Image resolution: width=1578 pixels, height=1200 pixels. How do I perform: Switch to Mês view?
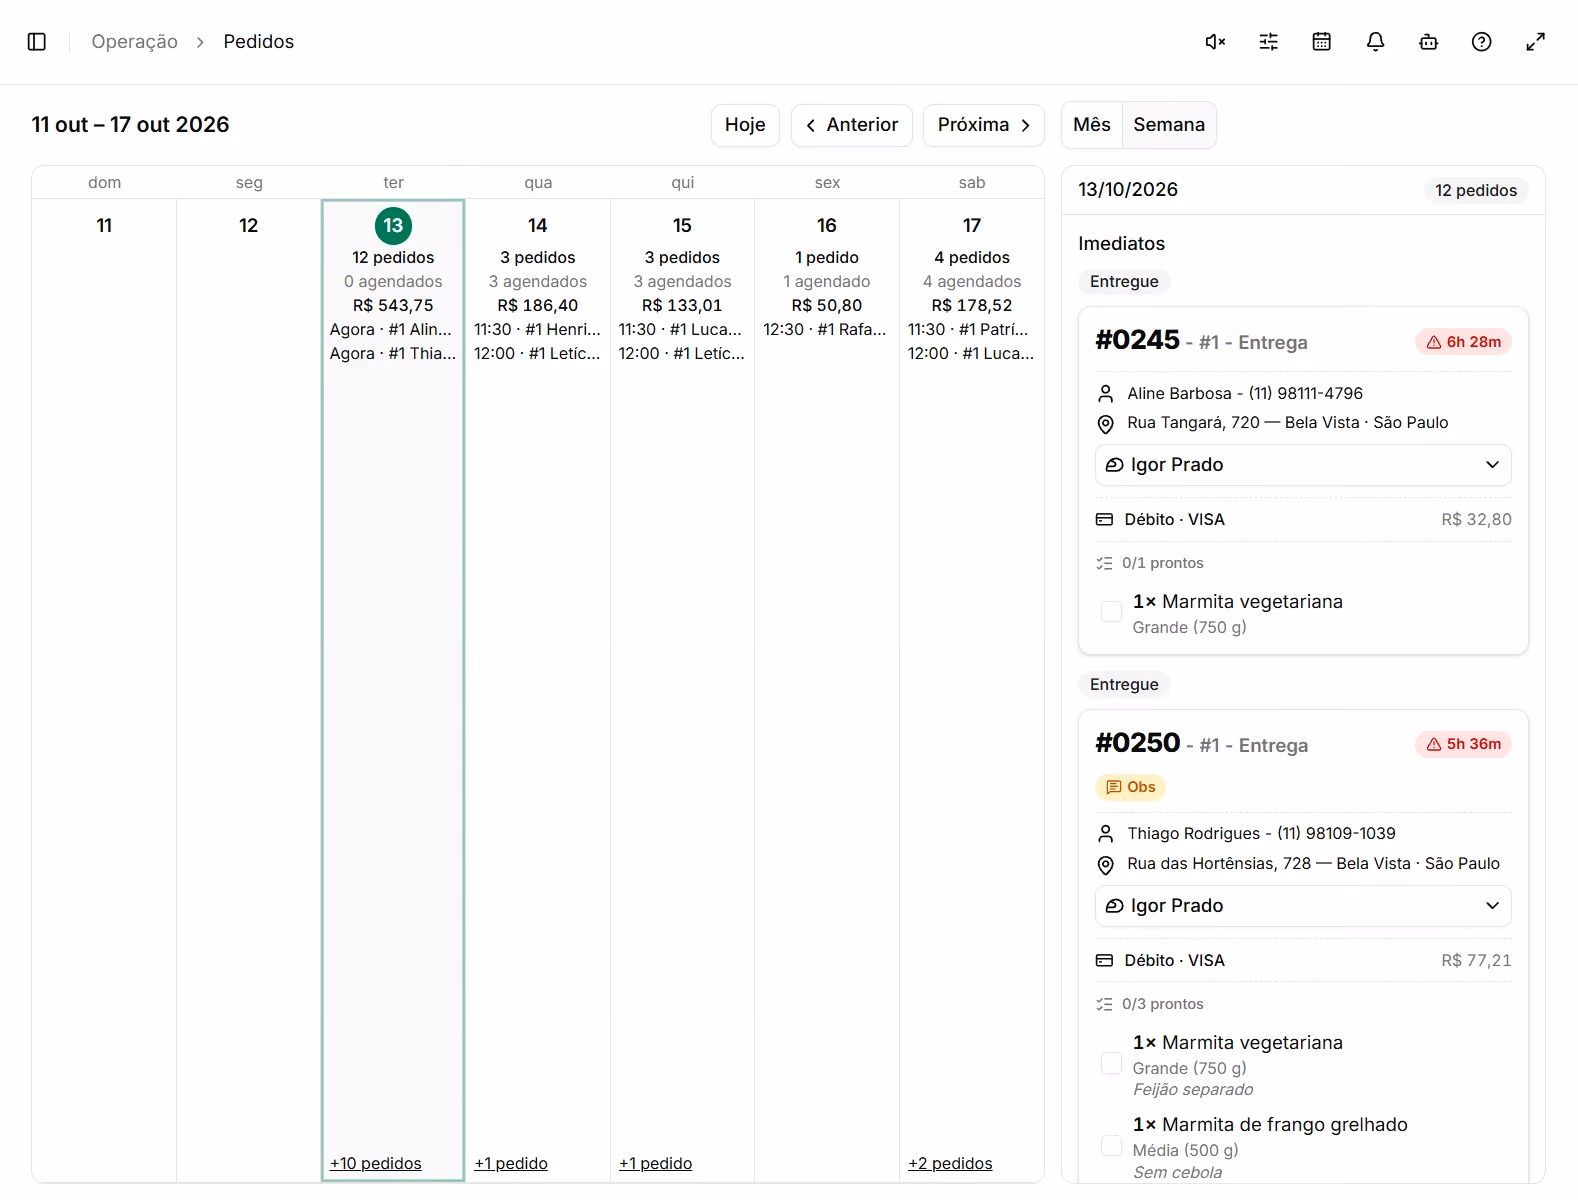[x=1092, y=125]
